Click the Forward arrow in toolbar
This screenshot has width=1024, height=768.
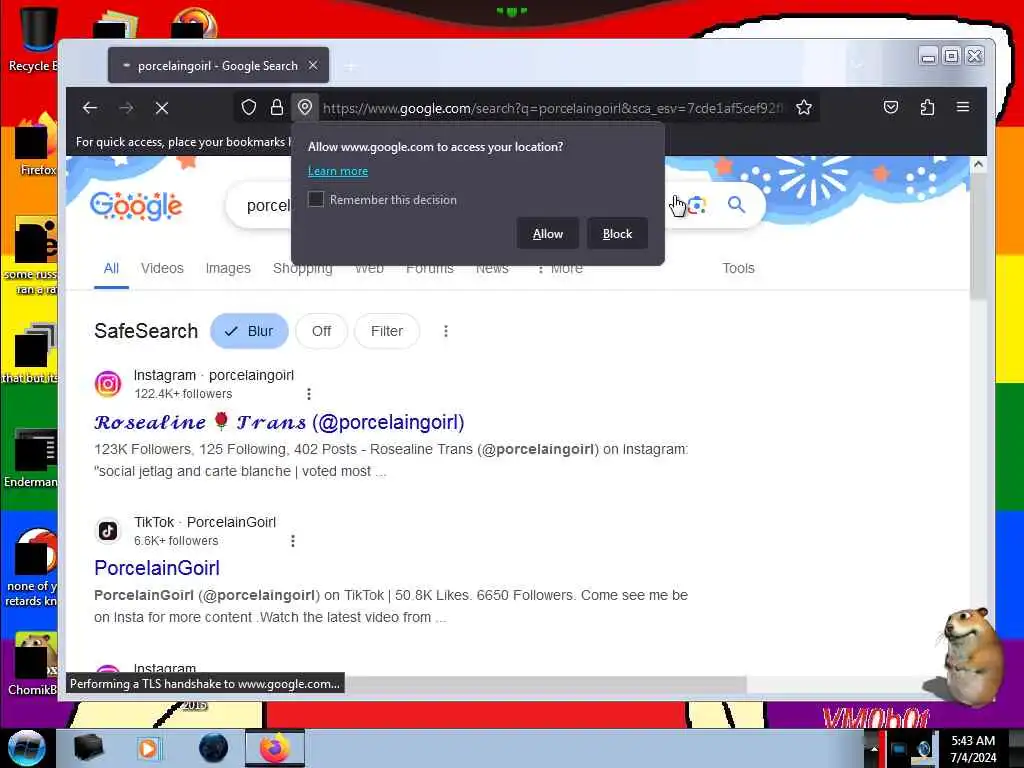[x=126, y=108]
